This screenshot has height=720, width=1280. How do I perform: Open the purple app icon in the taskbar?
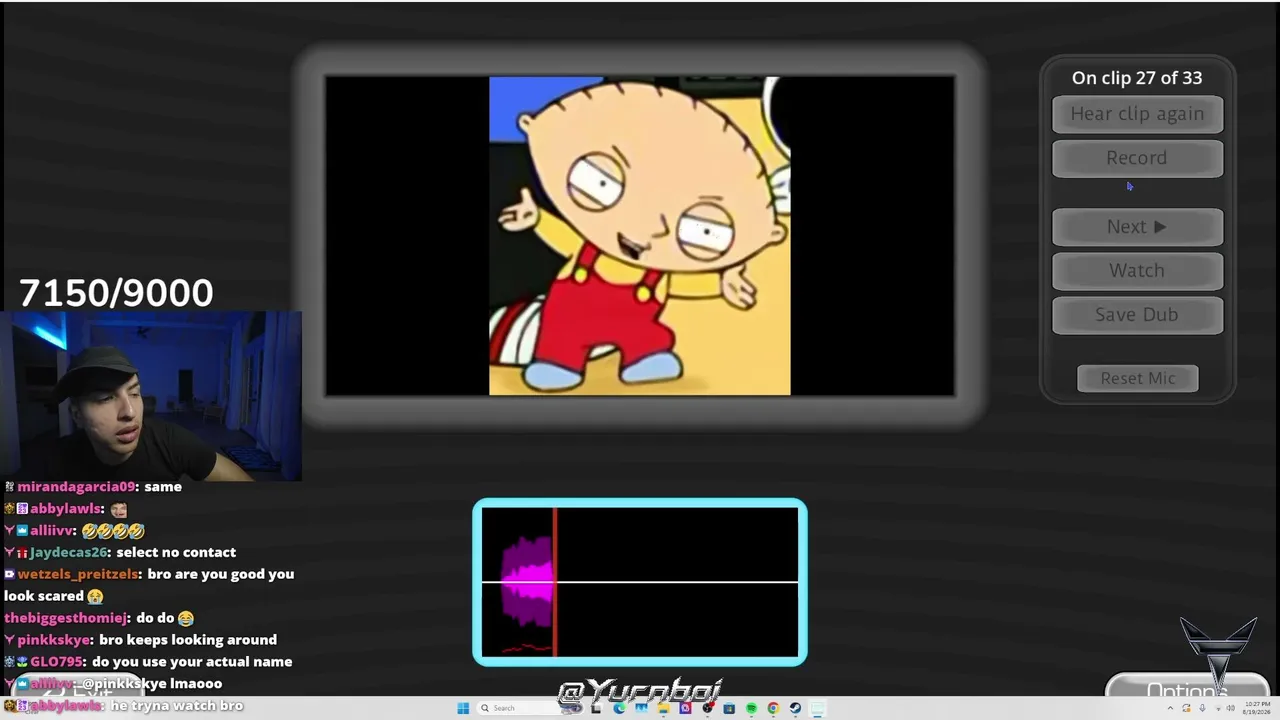(x=685, y=708)
